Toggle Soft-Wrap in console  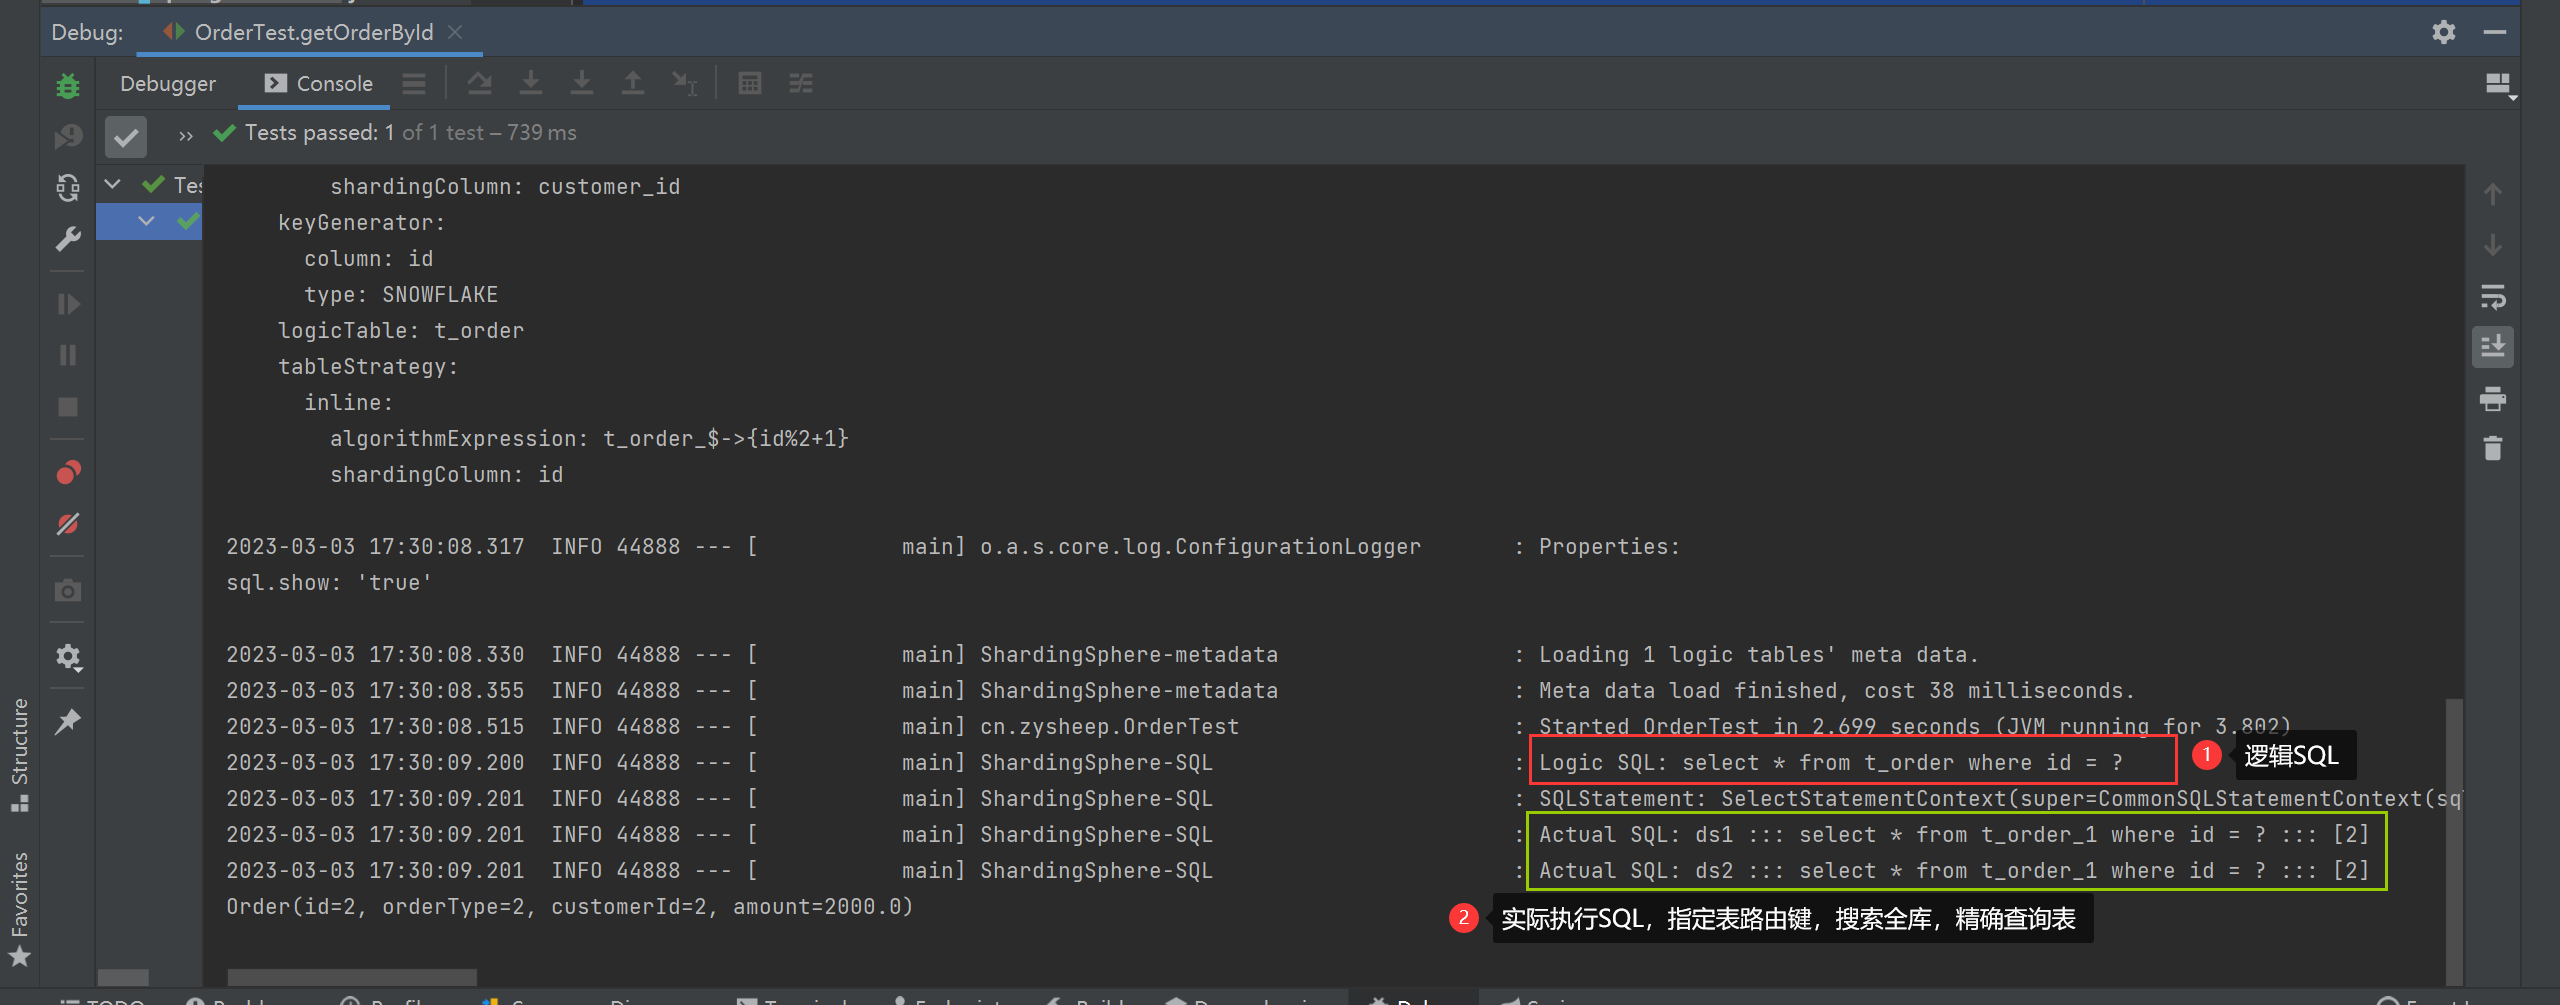[2493, 297]
